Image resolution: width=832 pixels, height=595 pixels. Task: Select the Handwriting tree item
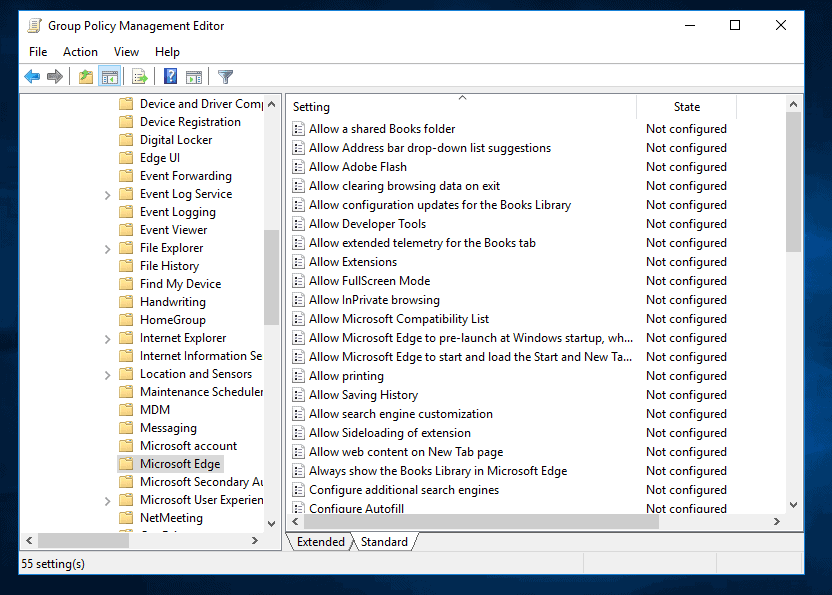coord(173,301)
